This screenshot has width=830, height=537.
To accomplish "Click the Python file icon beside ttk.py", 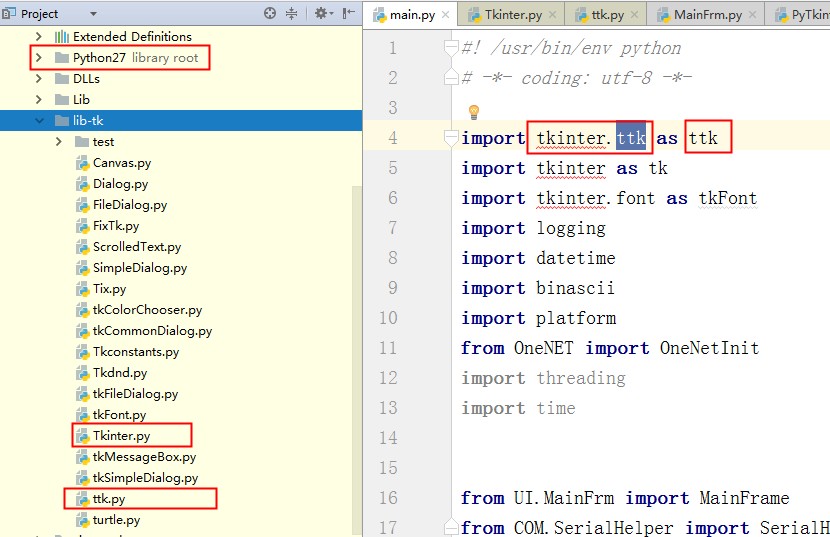I will coord(83,499).
